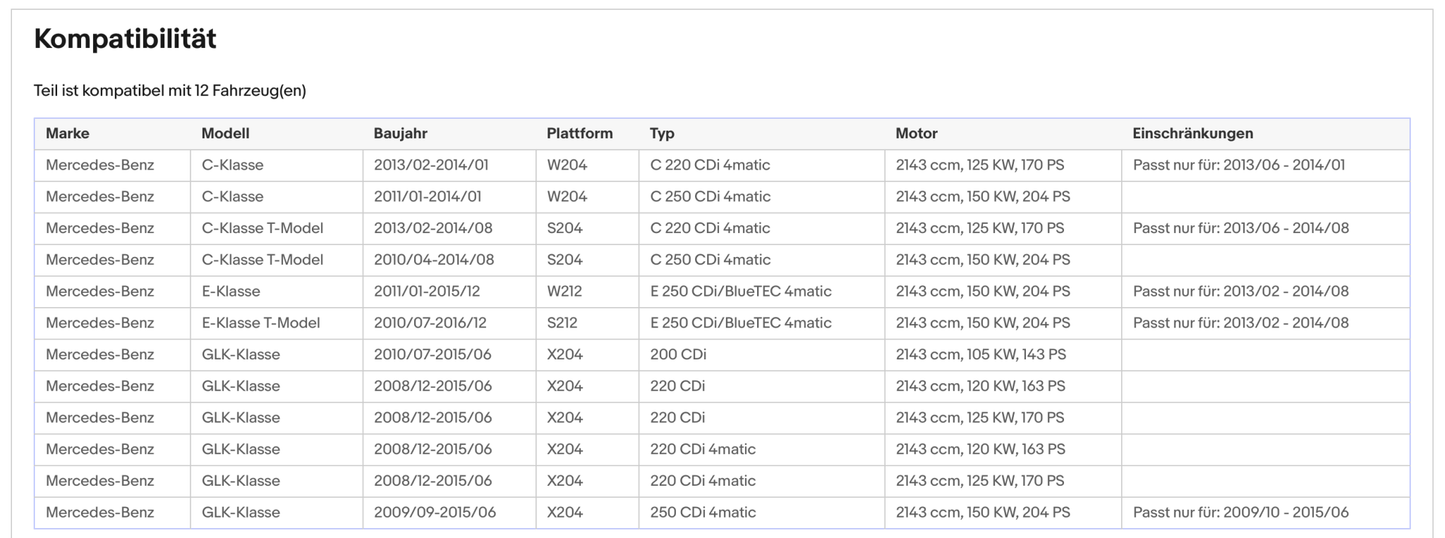
Task: Click restriction 'Passt nur für: 2009/10 - 2015/06'
Action: coord(1240,512)
